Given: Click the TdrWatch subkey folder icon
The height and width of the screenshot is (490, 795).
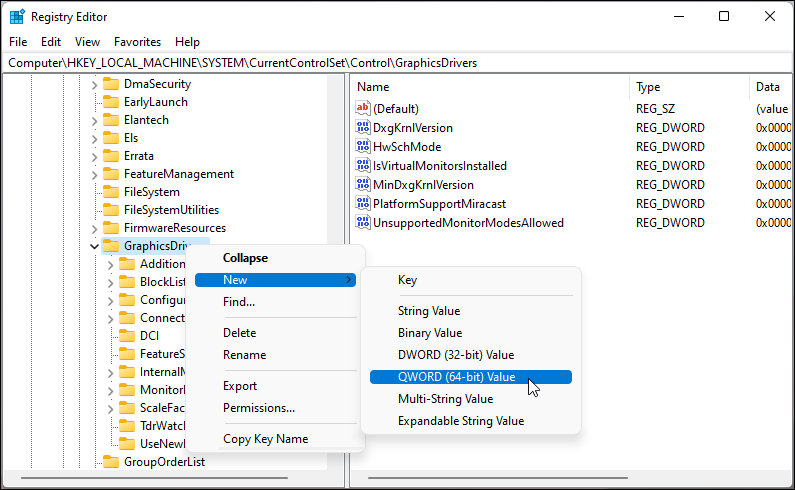Looking at the screenshot, I should pos(127,426).
